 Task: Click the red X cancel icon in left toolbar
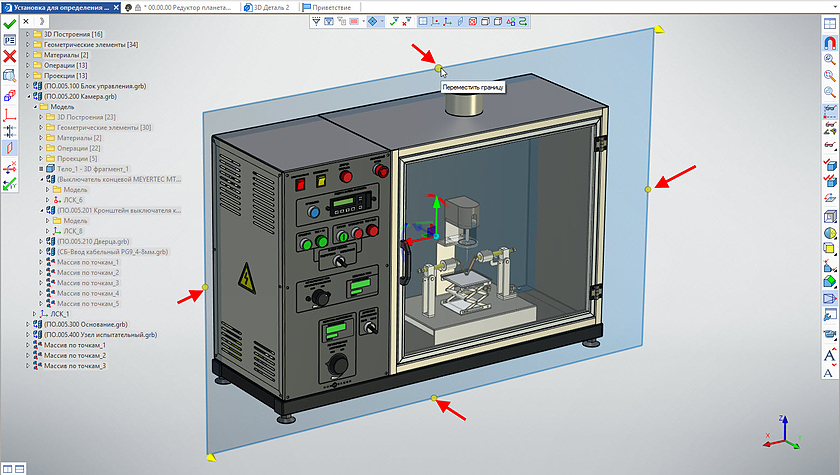(x=10, y=56)
